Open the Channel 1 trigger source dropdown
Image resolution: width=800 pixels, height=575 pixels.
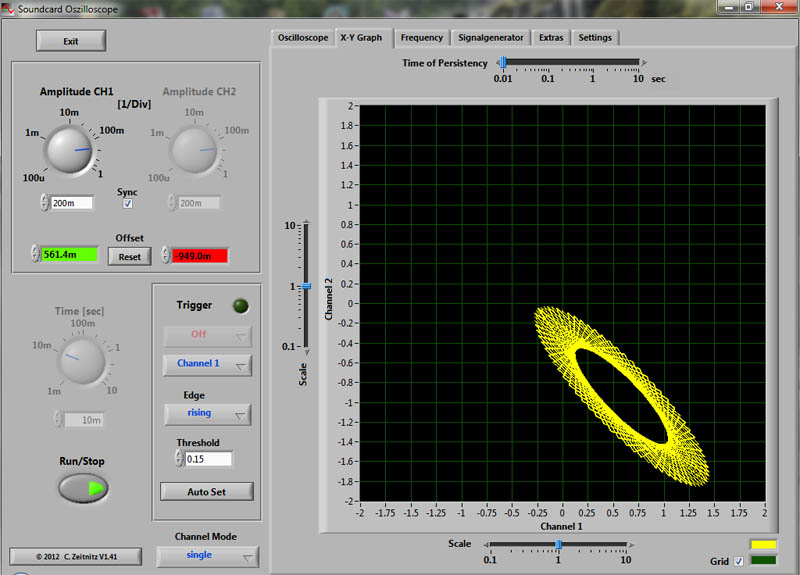[207, 364]
